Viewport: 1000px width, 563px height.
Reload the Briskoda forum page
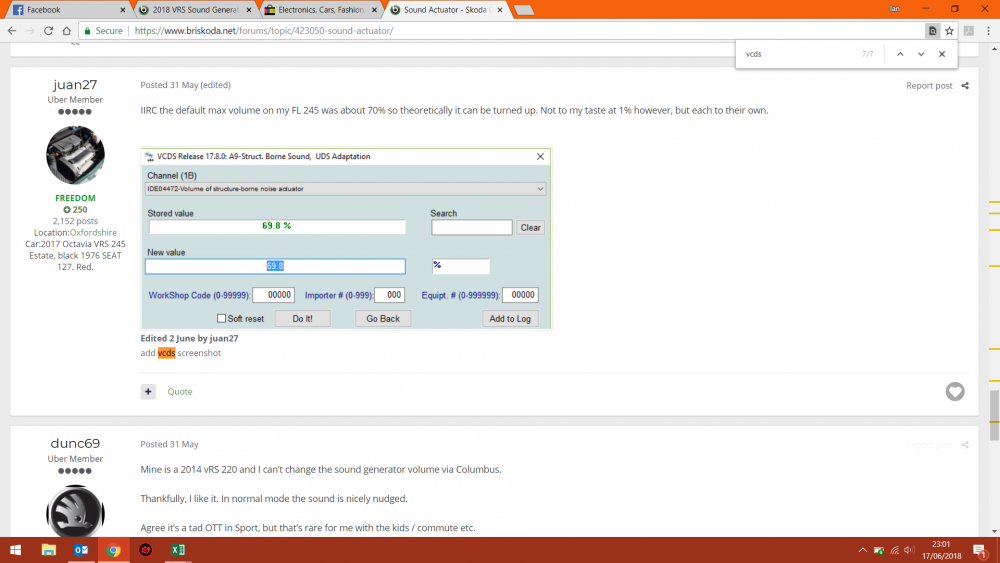tap(48, 31)
